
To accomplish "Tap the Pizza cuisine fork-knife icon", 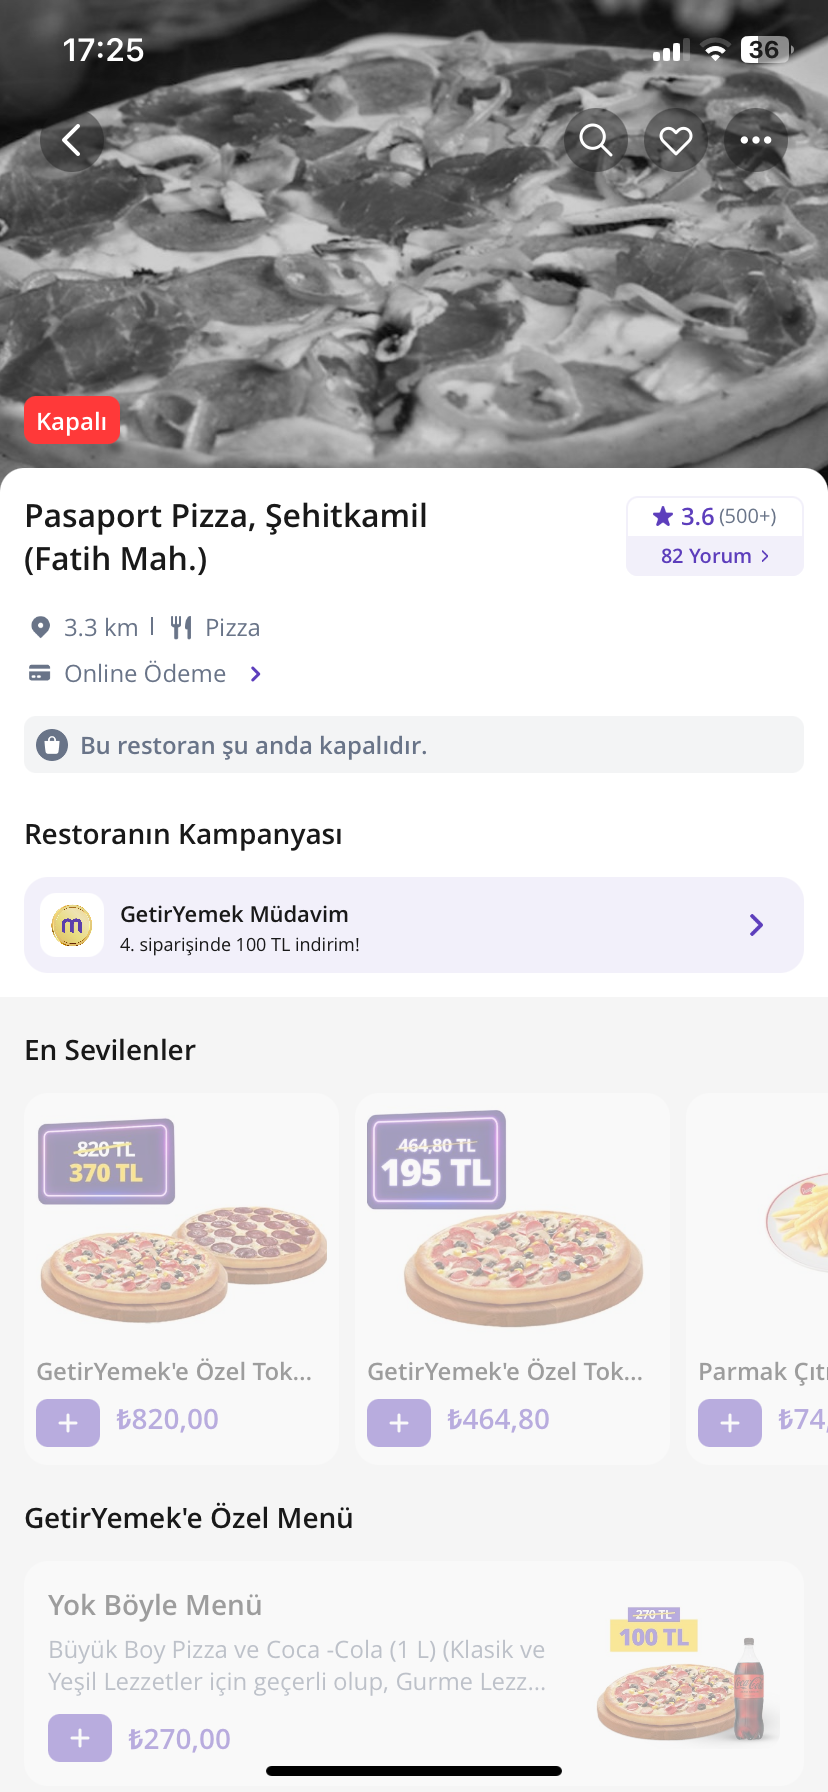I will pos(181,627).
